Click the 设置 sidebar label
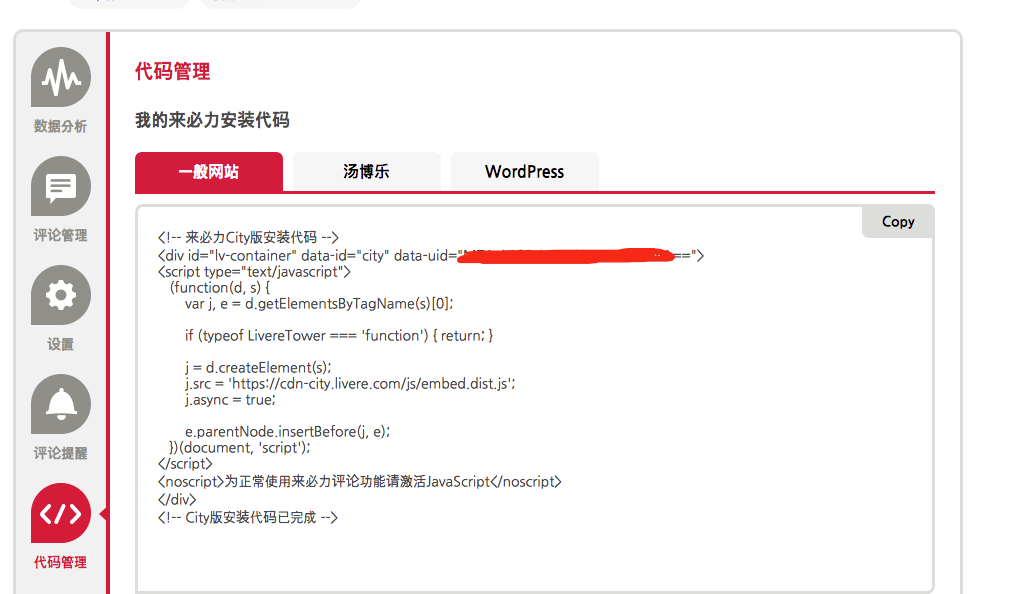 click(60, 344)
